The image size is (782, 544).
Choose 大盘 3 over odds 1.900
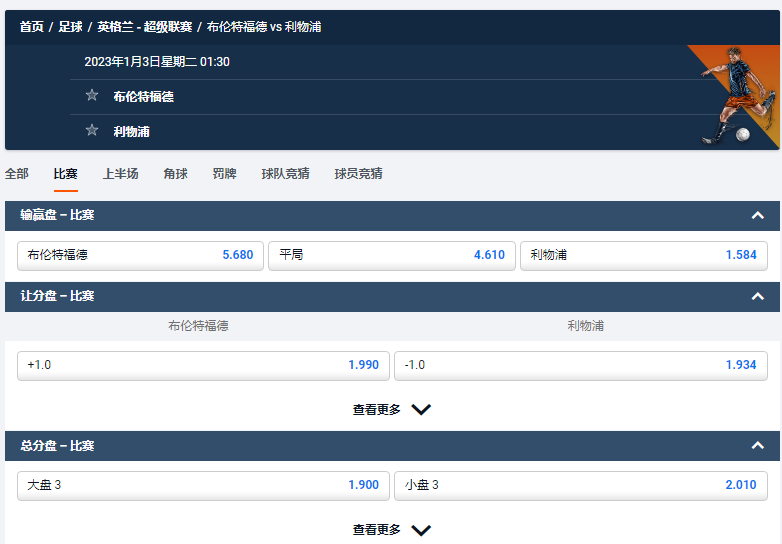203,485
